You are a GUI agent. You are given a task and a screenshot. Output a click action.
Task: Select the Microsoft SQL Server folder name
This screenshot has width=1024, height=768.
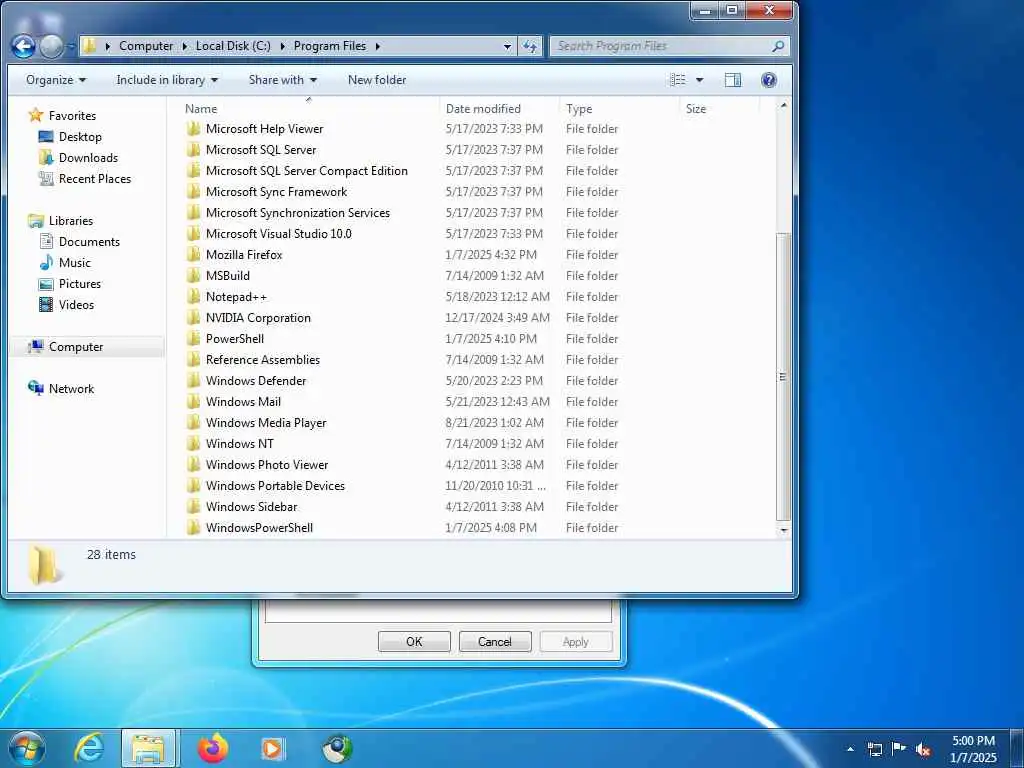(261, 150)
